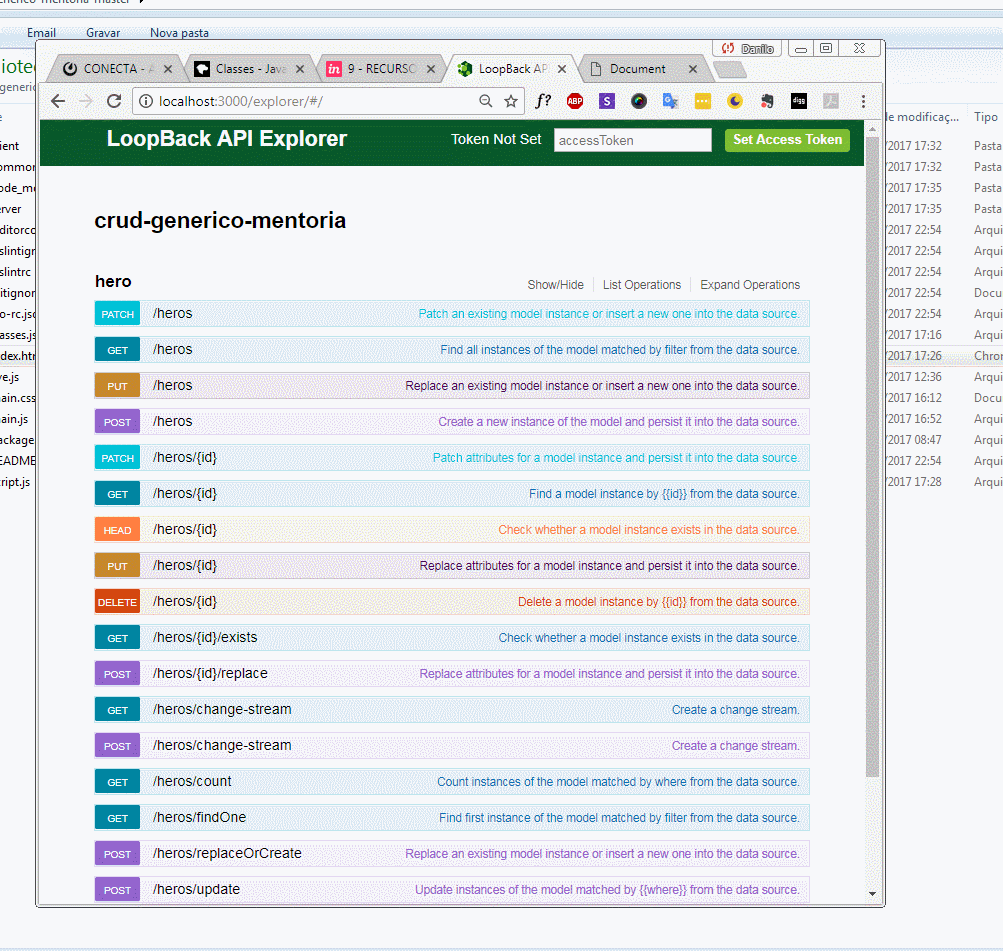Open /heros/findOne endpoint
The width and height of the screenshot is (1003, 951).
tap(199, 817)
